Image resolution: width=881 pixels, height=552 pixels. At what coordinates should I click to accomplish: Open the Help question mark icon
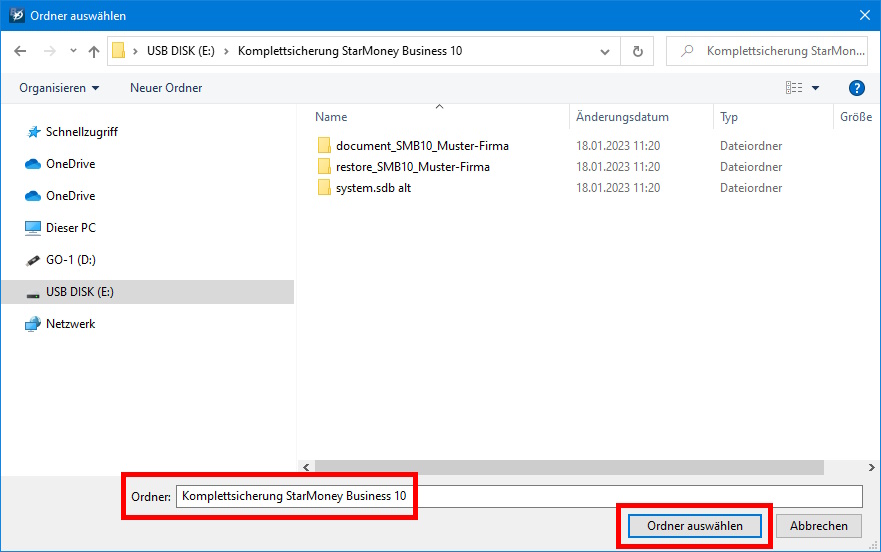click(855, 88)
